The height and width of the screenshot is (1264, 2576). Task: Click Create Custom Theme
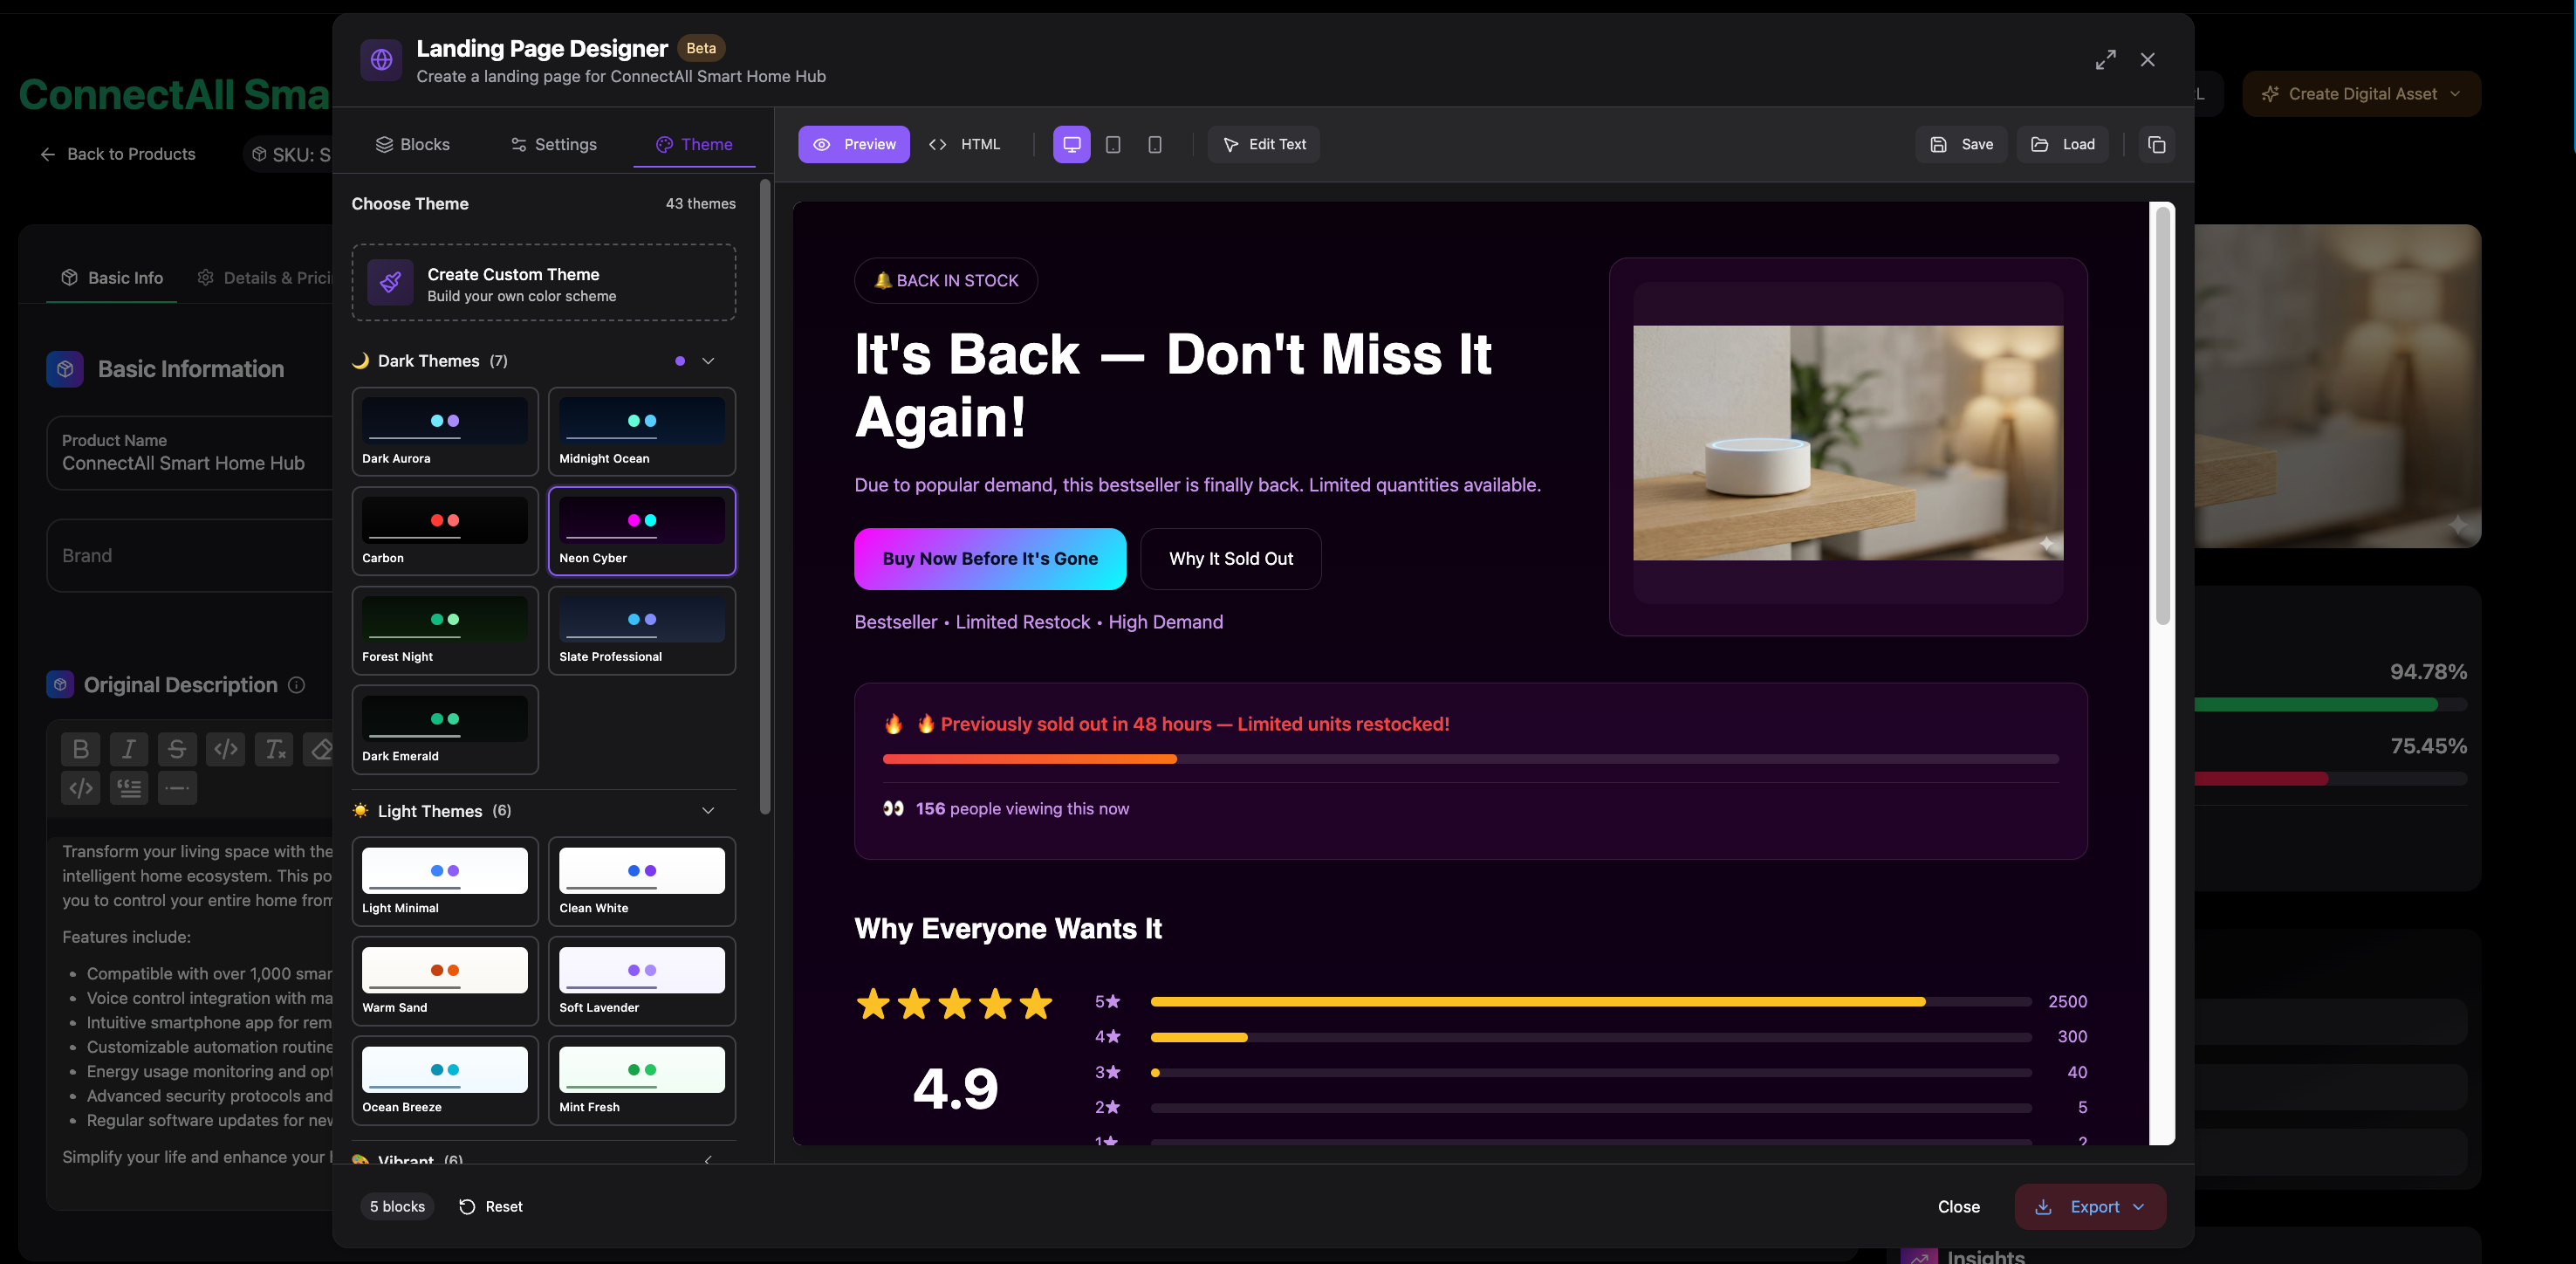click(543, 283)
